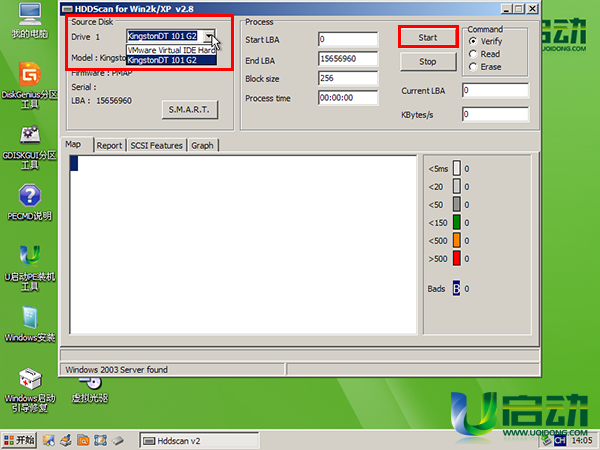Choose KingstonDT 101 G2 in dropdown list
The height and width of the screenshot is (450, 600).
click(171, 60)
